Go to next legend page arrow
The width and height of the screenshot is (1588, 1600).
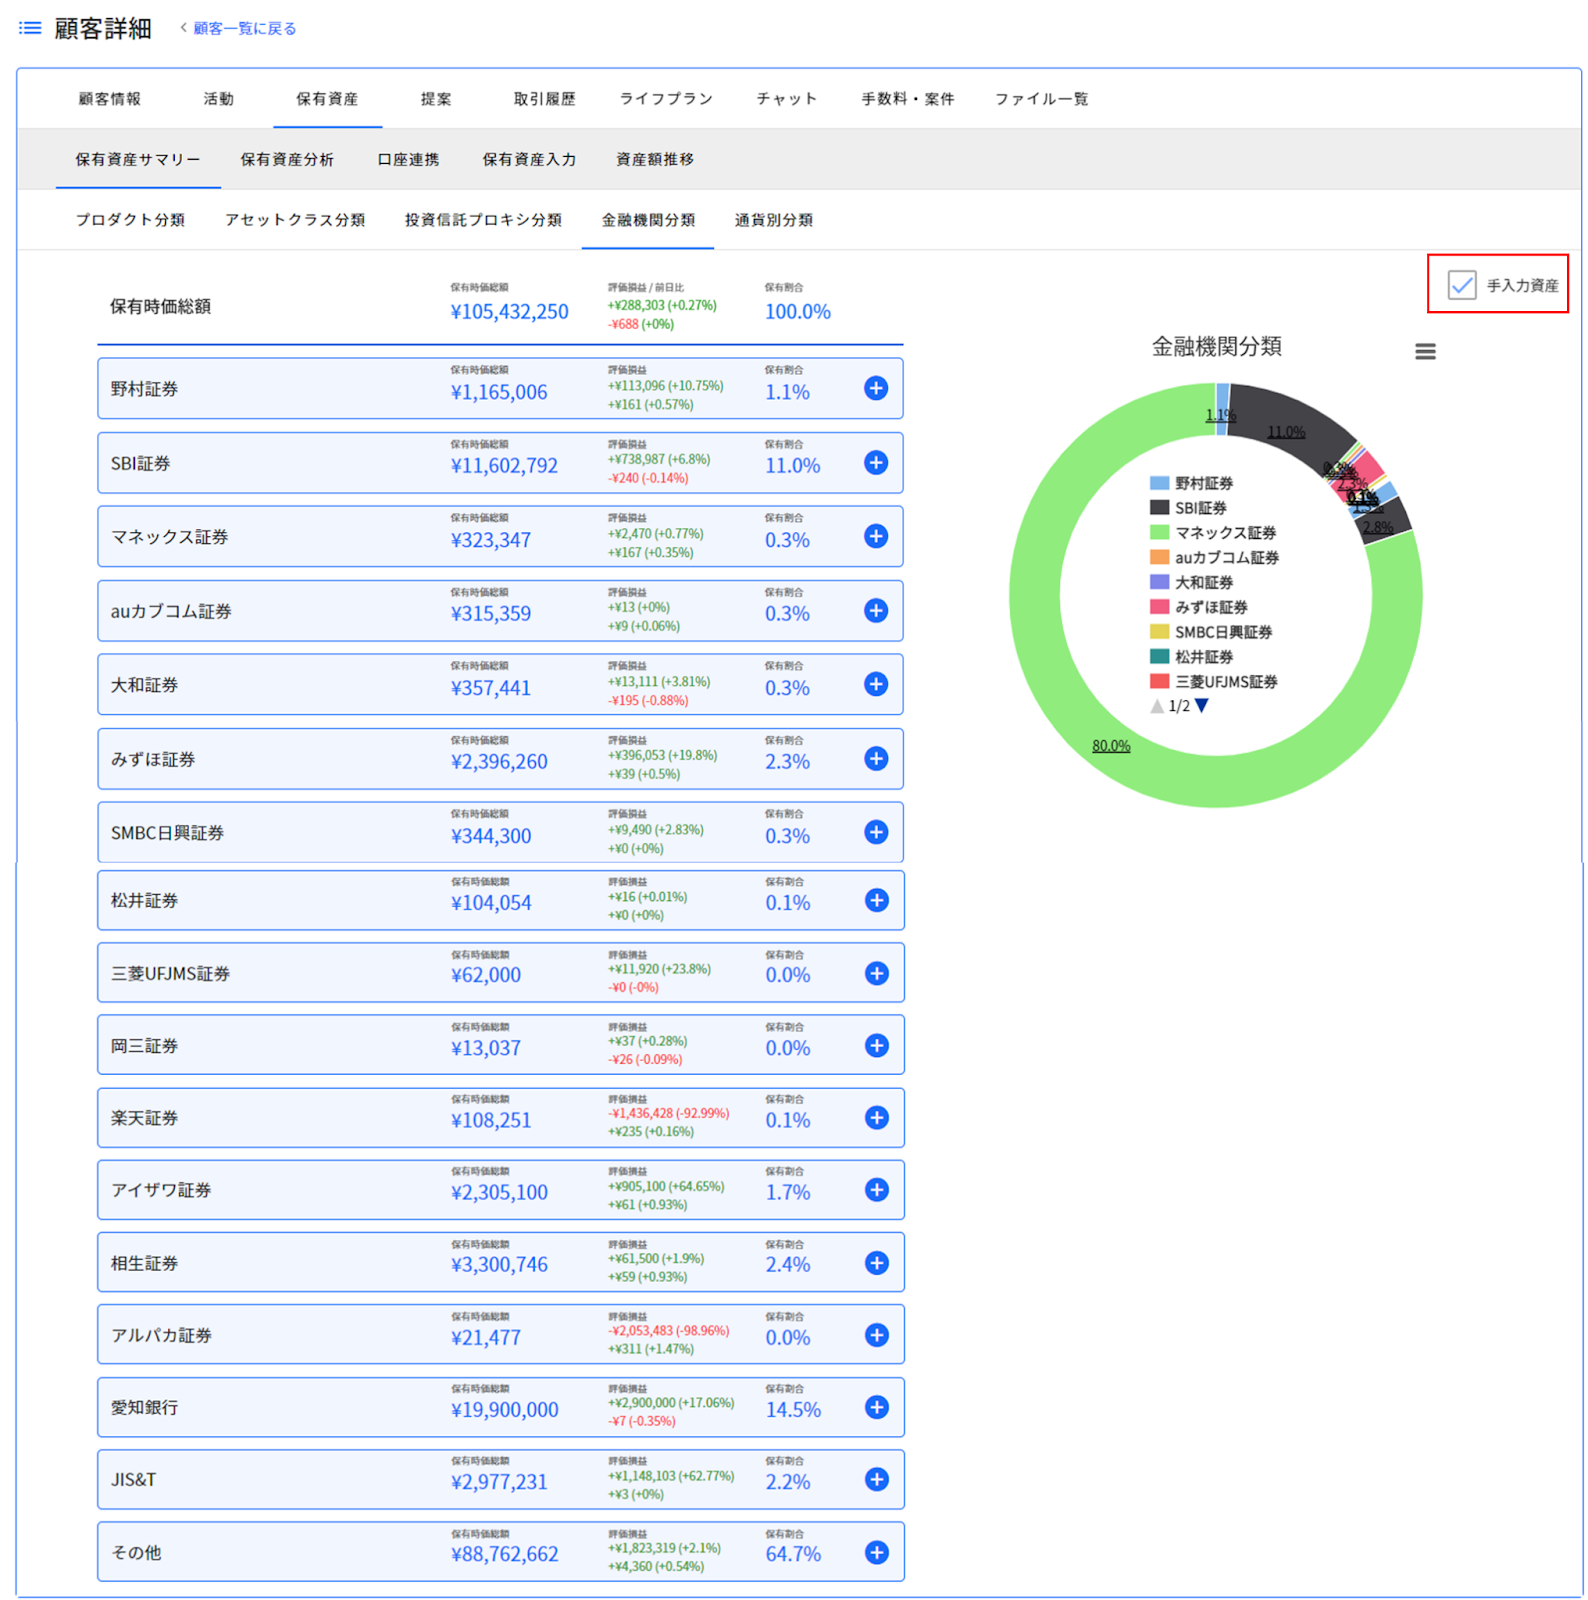[1202, 706]
